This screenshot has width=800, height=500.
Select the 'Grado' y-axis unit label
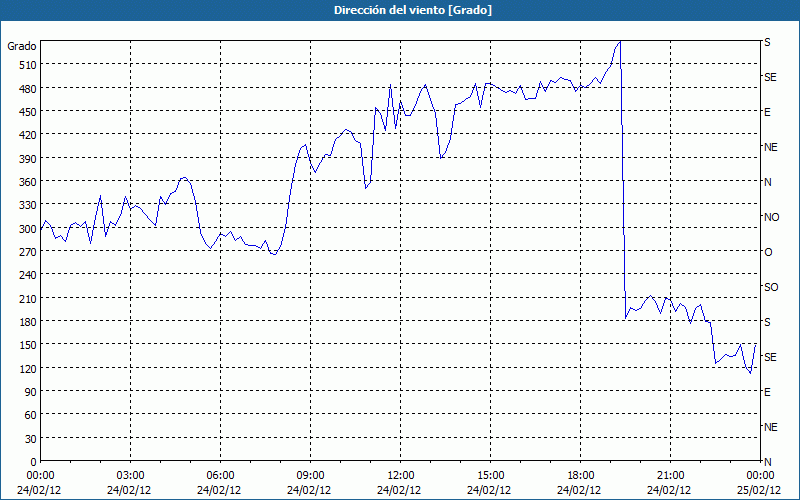point(22,46)
